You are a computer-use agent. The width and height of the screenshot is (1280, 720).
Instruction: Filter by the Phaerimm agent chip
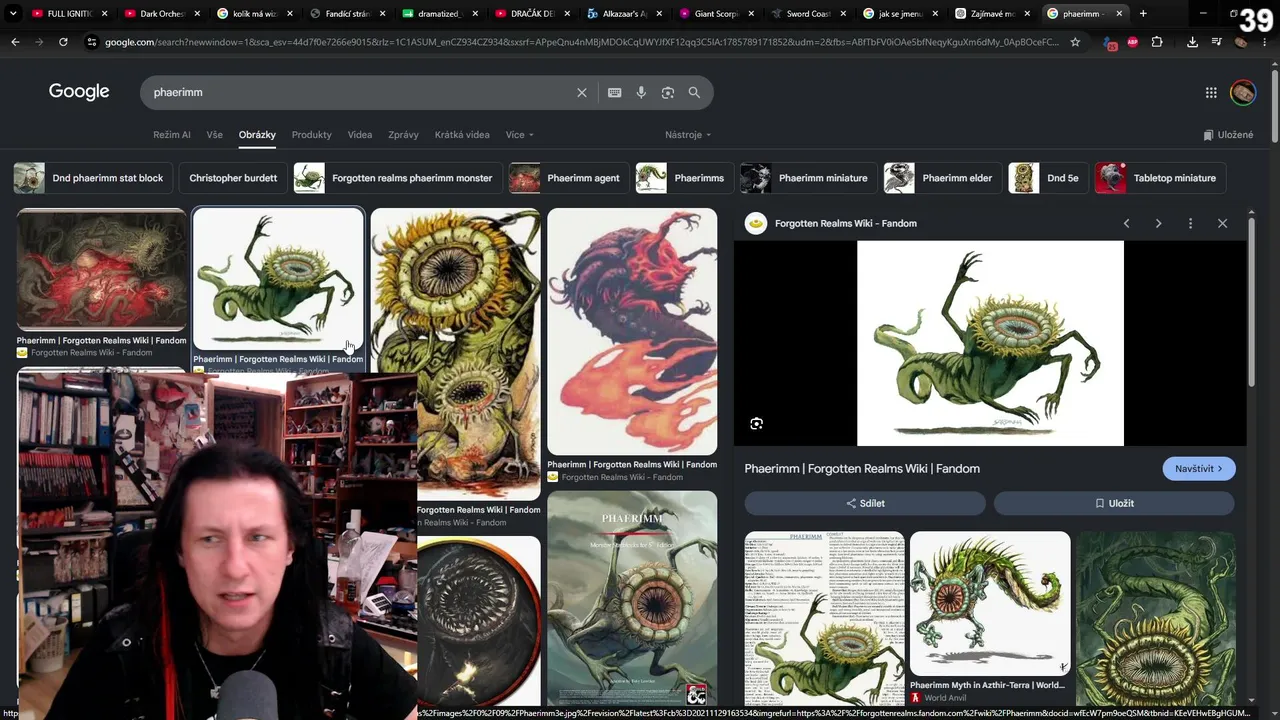(x=569, y=178)
